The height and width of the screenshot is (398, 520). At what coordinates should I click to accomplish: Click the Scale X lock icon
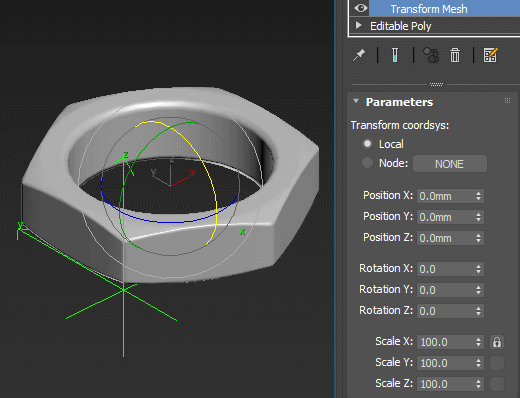497,342
